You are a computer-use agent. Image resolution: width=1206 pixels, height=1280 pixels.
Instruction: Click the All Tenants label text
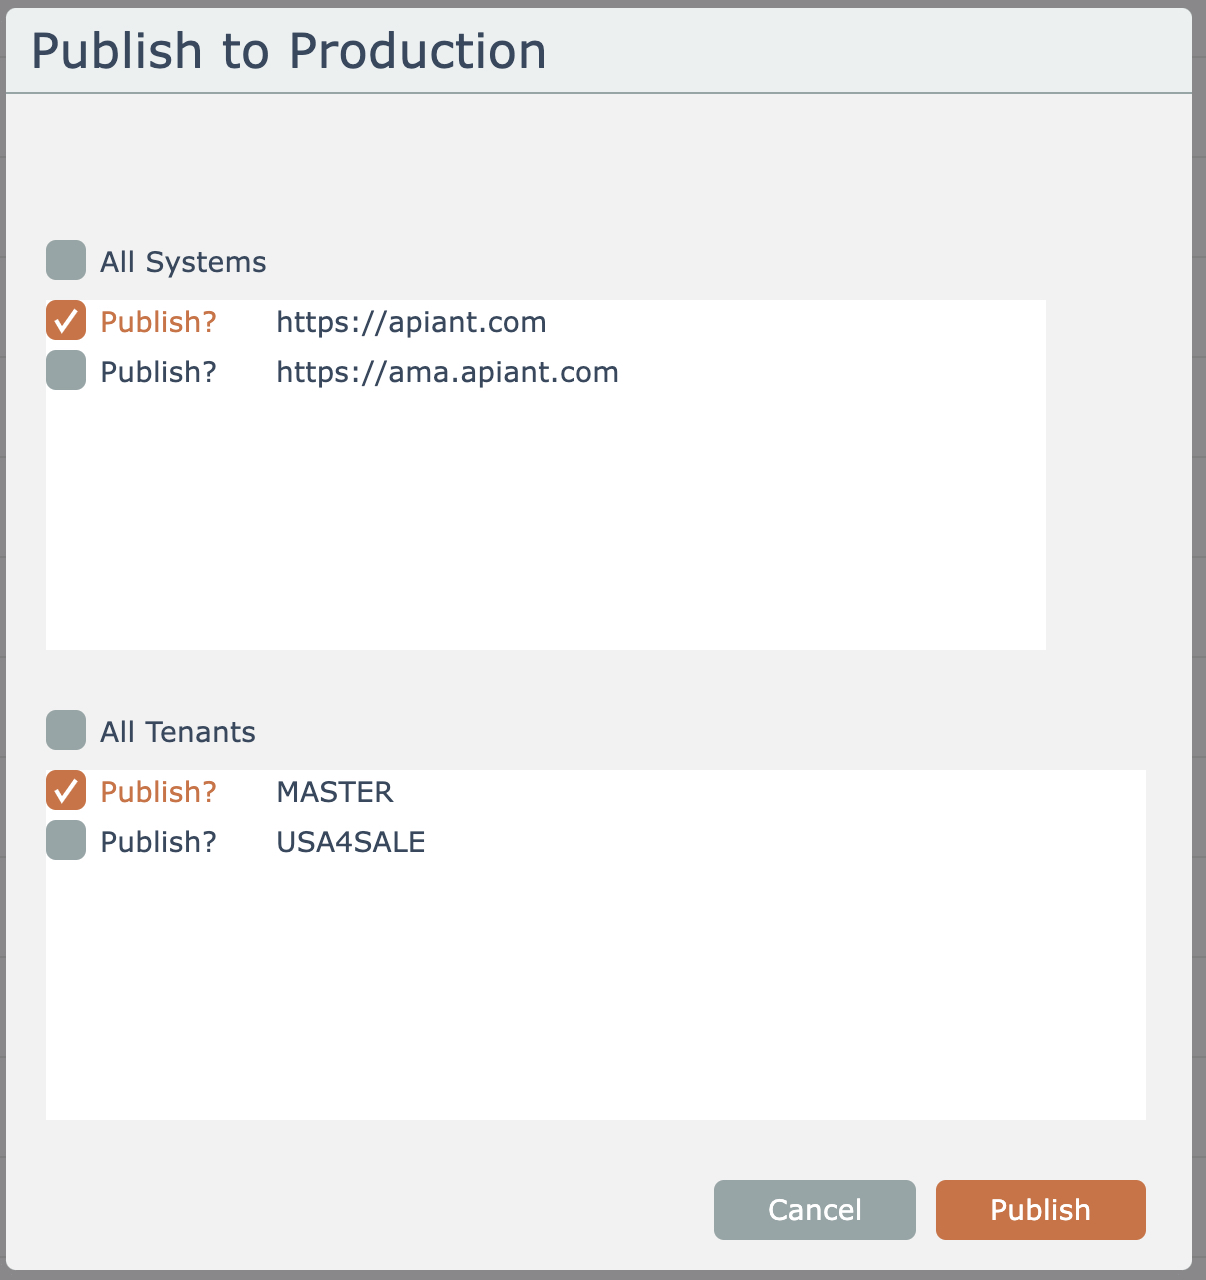pos(178,732)
